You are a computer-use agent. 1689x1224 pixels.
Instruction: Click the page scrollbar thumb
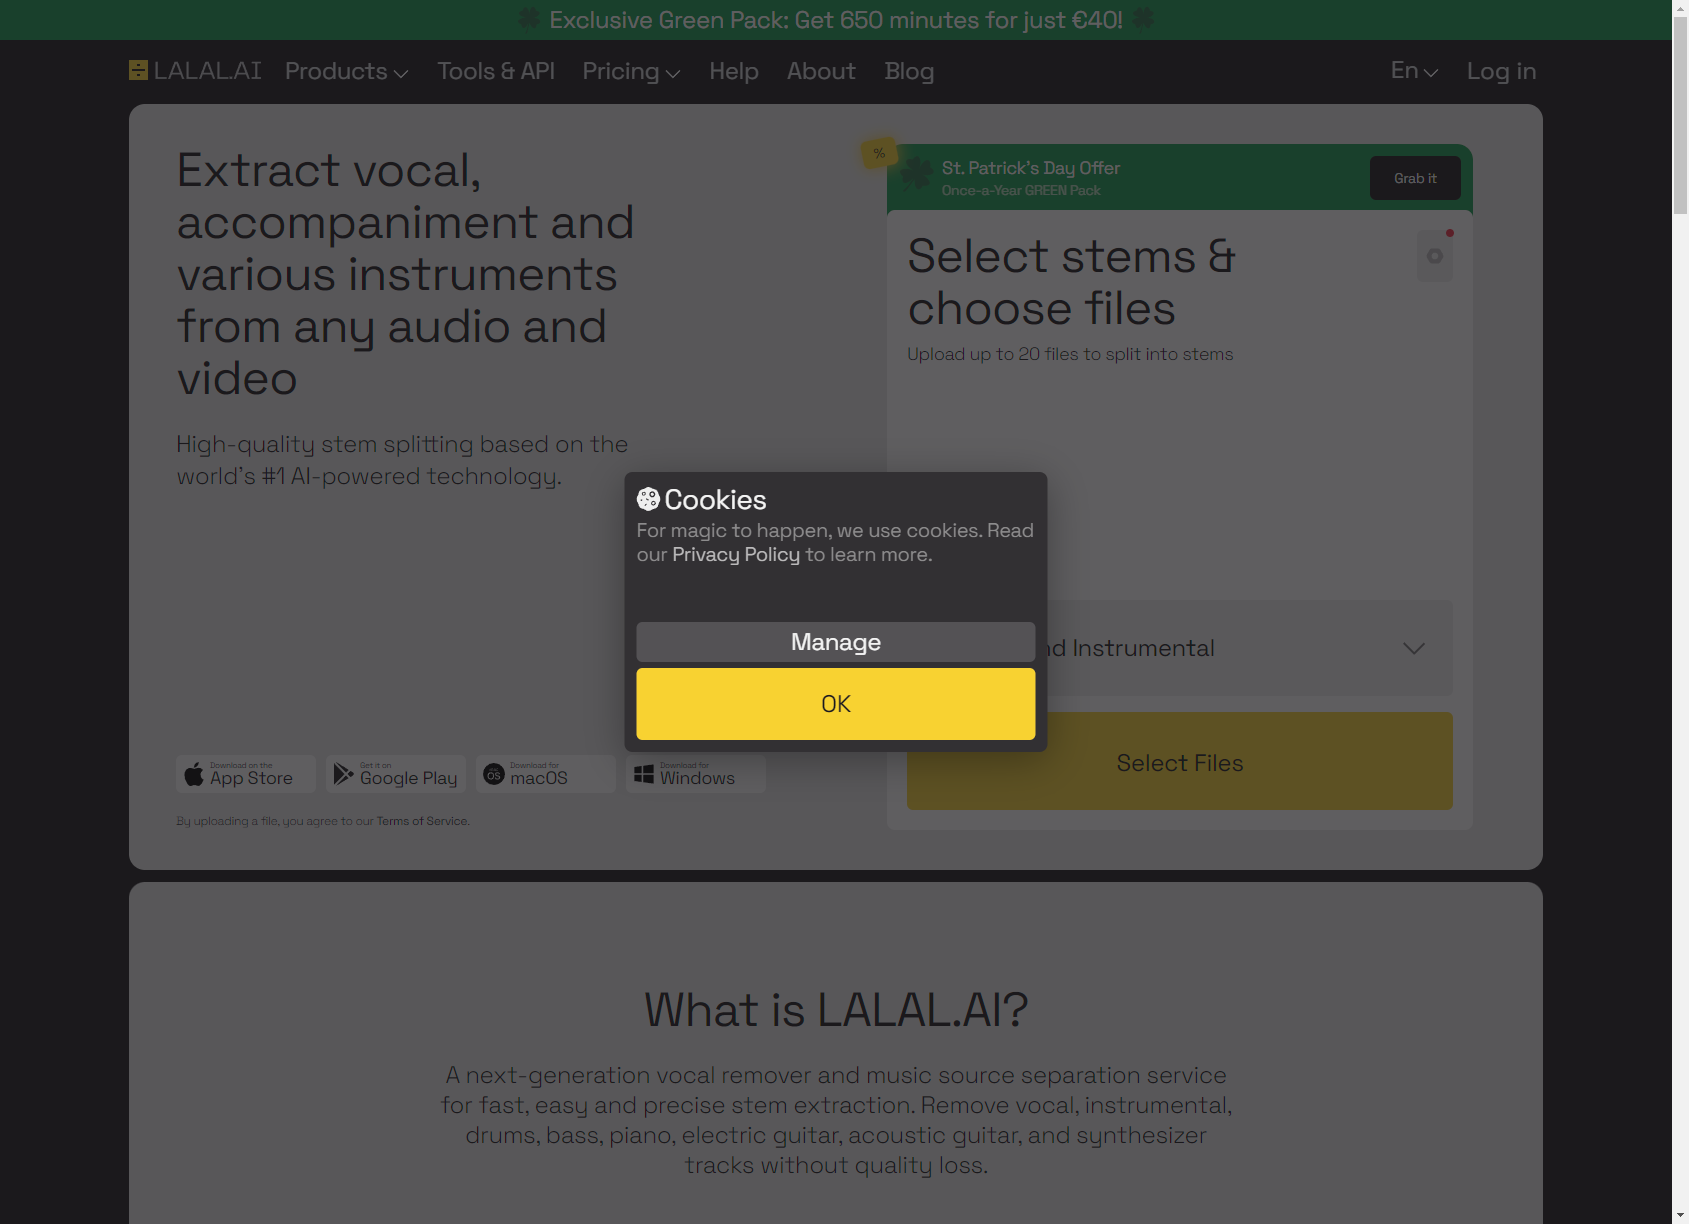(1680, 115)
